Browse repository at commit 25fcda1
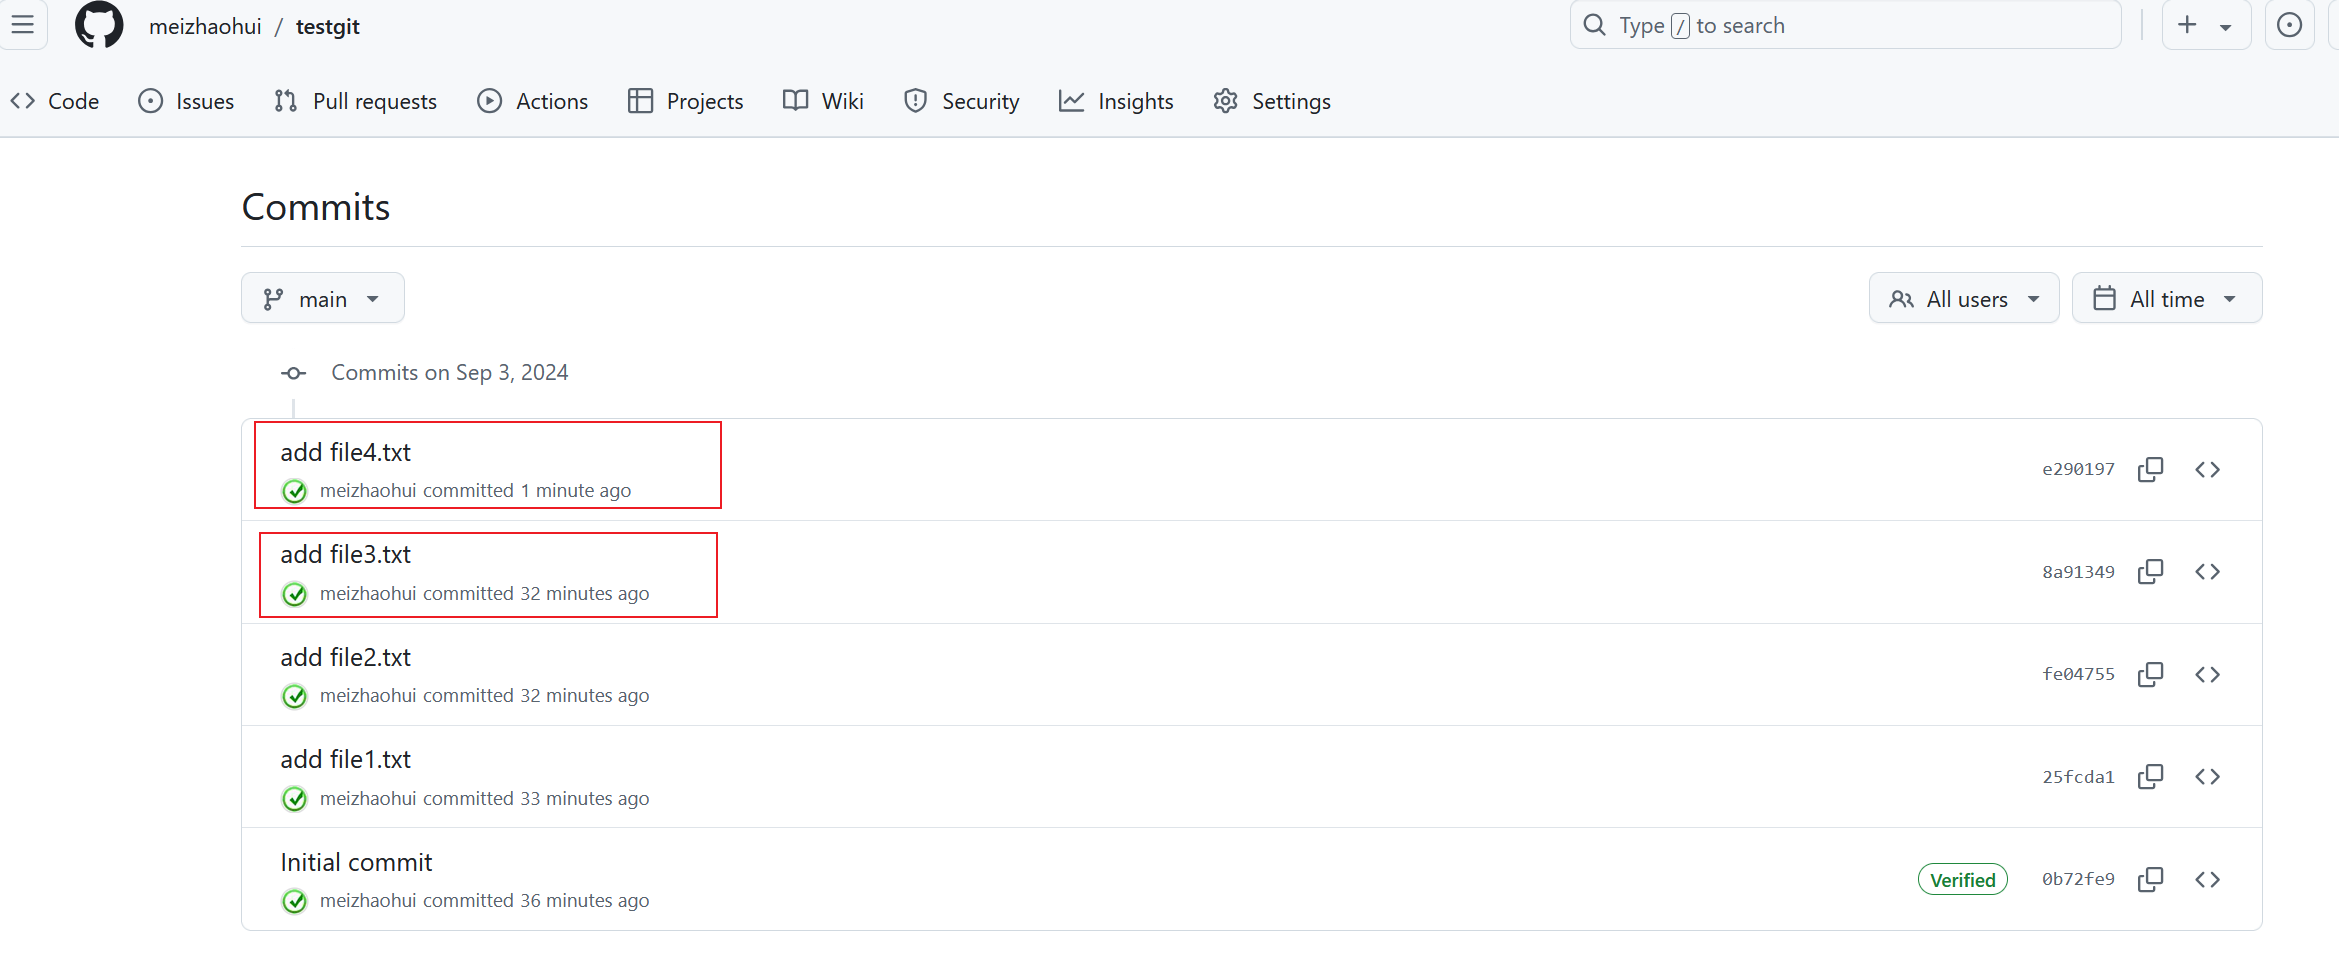The height and width of the screenshot is (965, 2339). pyautogui.click(x=2207, y=777)
